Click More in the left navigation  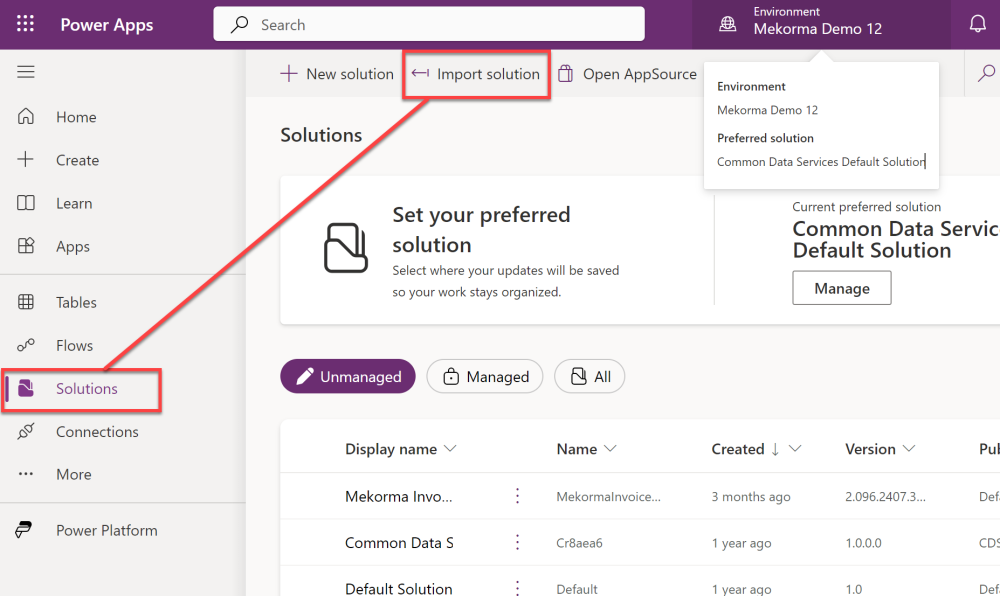pyautogui.click(x=73, y=475)
